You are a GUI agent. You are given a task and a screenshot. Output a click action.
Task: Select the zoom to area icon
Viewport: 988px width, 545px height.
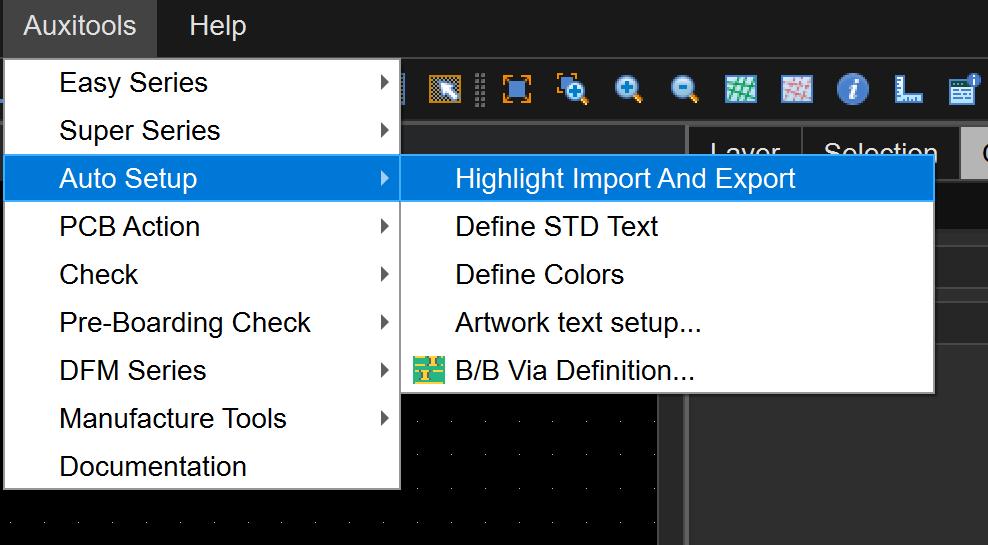(x=572, y=90)
